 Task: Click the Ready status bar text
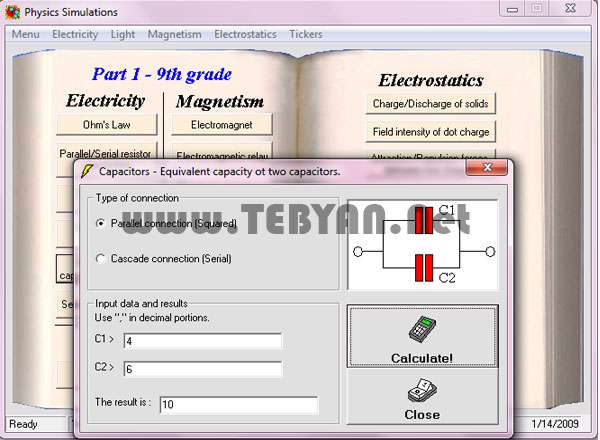click(23, 424)
